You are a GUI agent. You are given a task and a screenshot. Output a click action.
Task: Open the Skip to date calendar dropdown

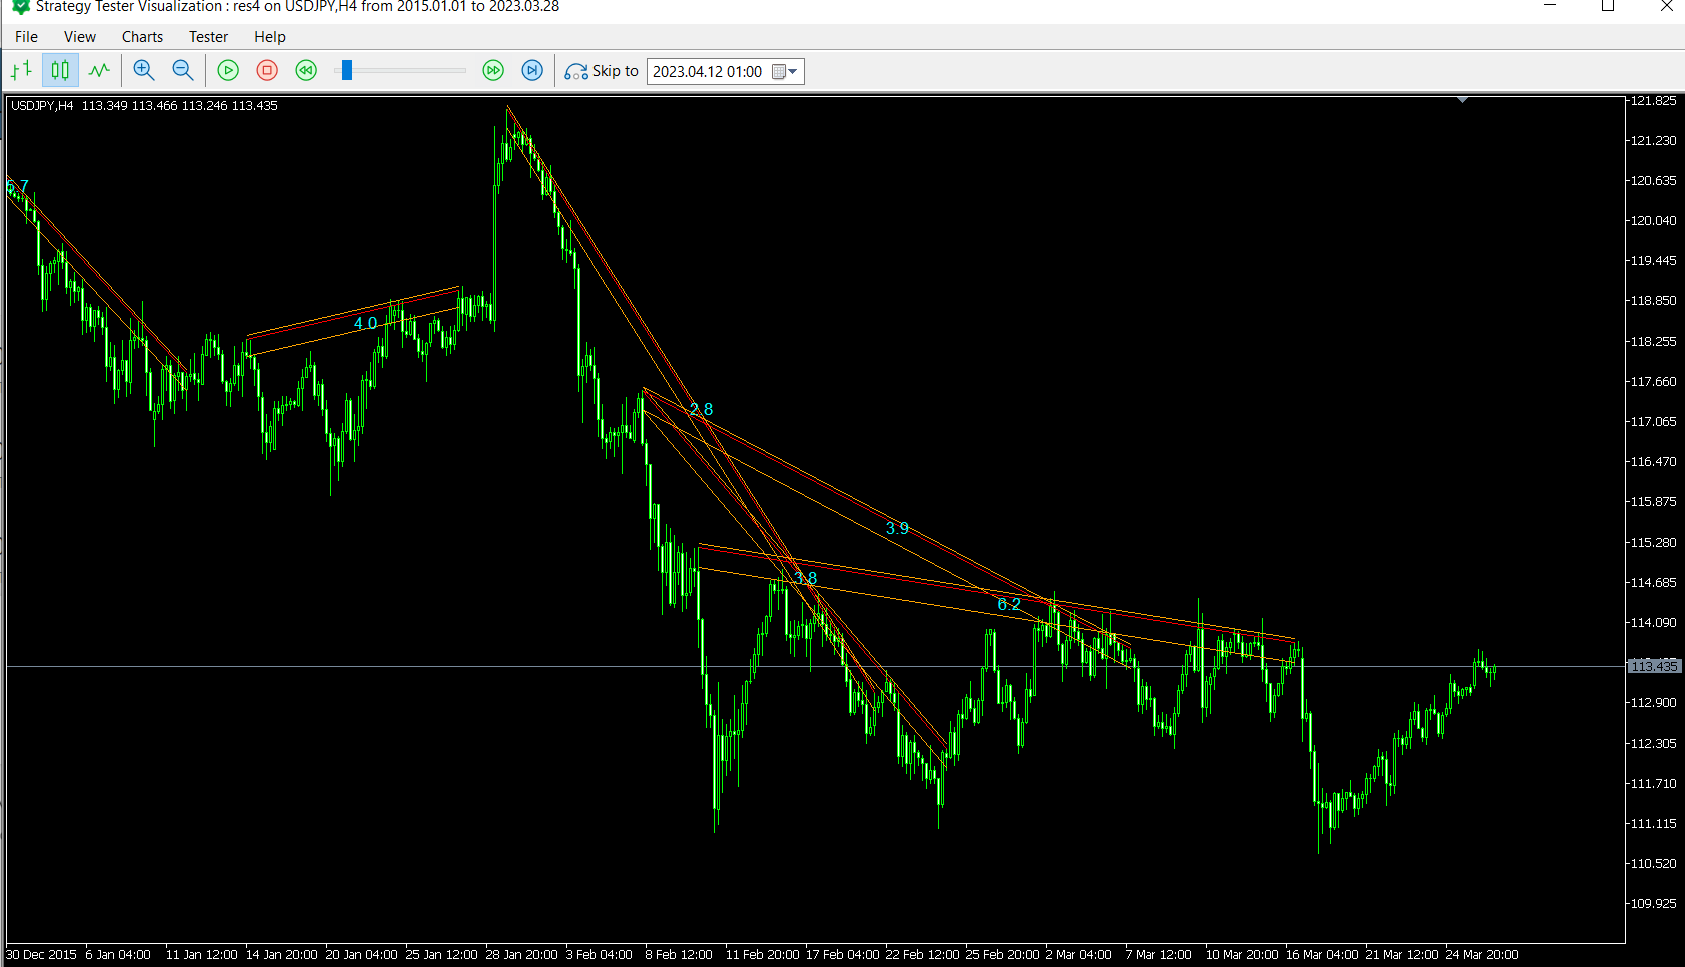[x=786, y=72]
